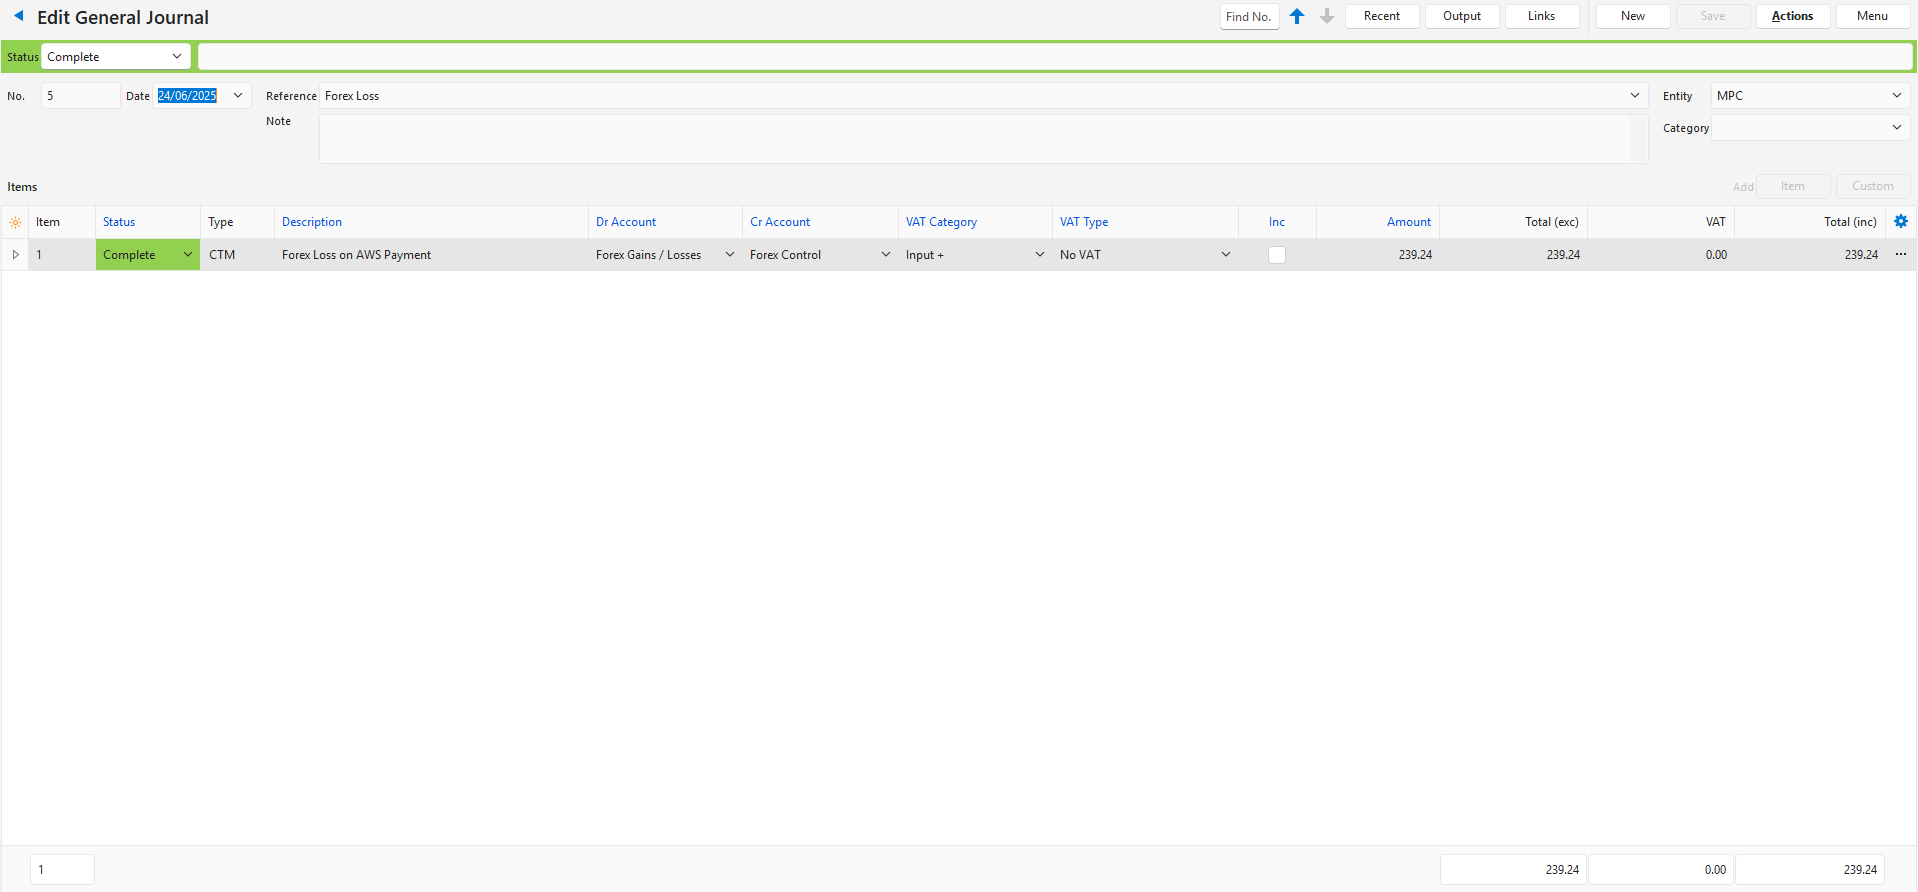Click into the Note text area
Image resolution: width=1918 pixels, height=892 pixels.
click(975, 139)
